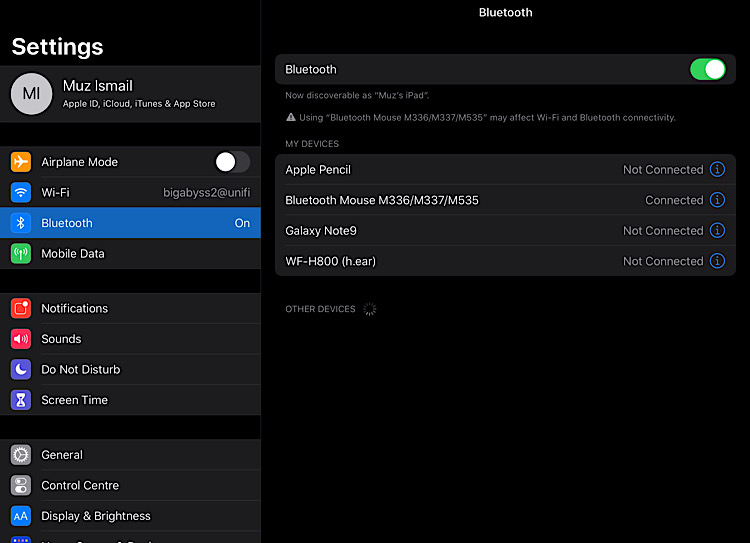Screen dimensions: 750x543
Task: Open Muz Ismail Apple ID account
Action: [130, 94]
